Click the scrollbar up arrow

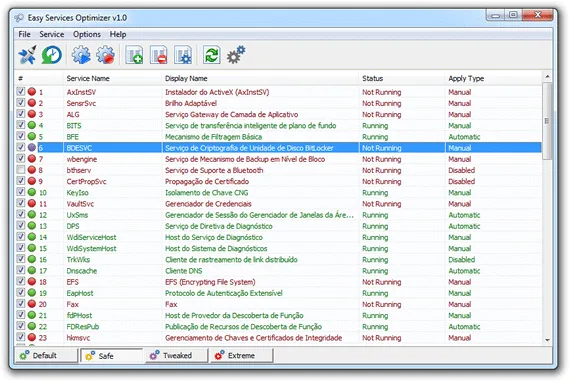click(547, 77)
